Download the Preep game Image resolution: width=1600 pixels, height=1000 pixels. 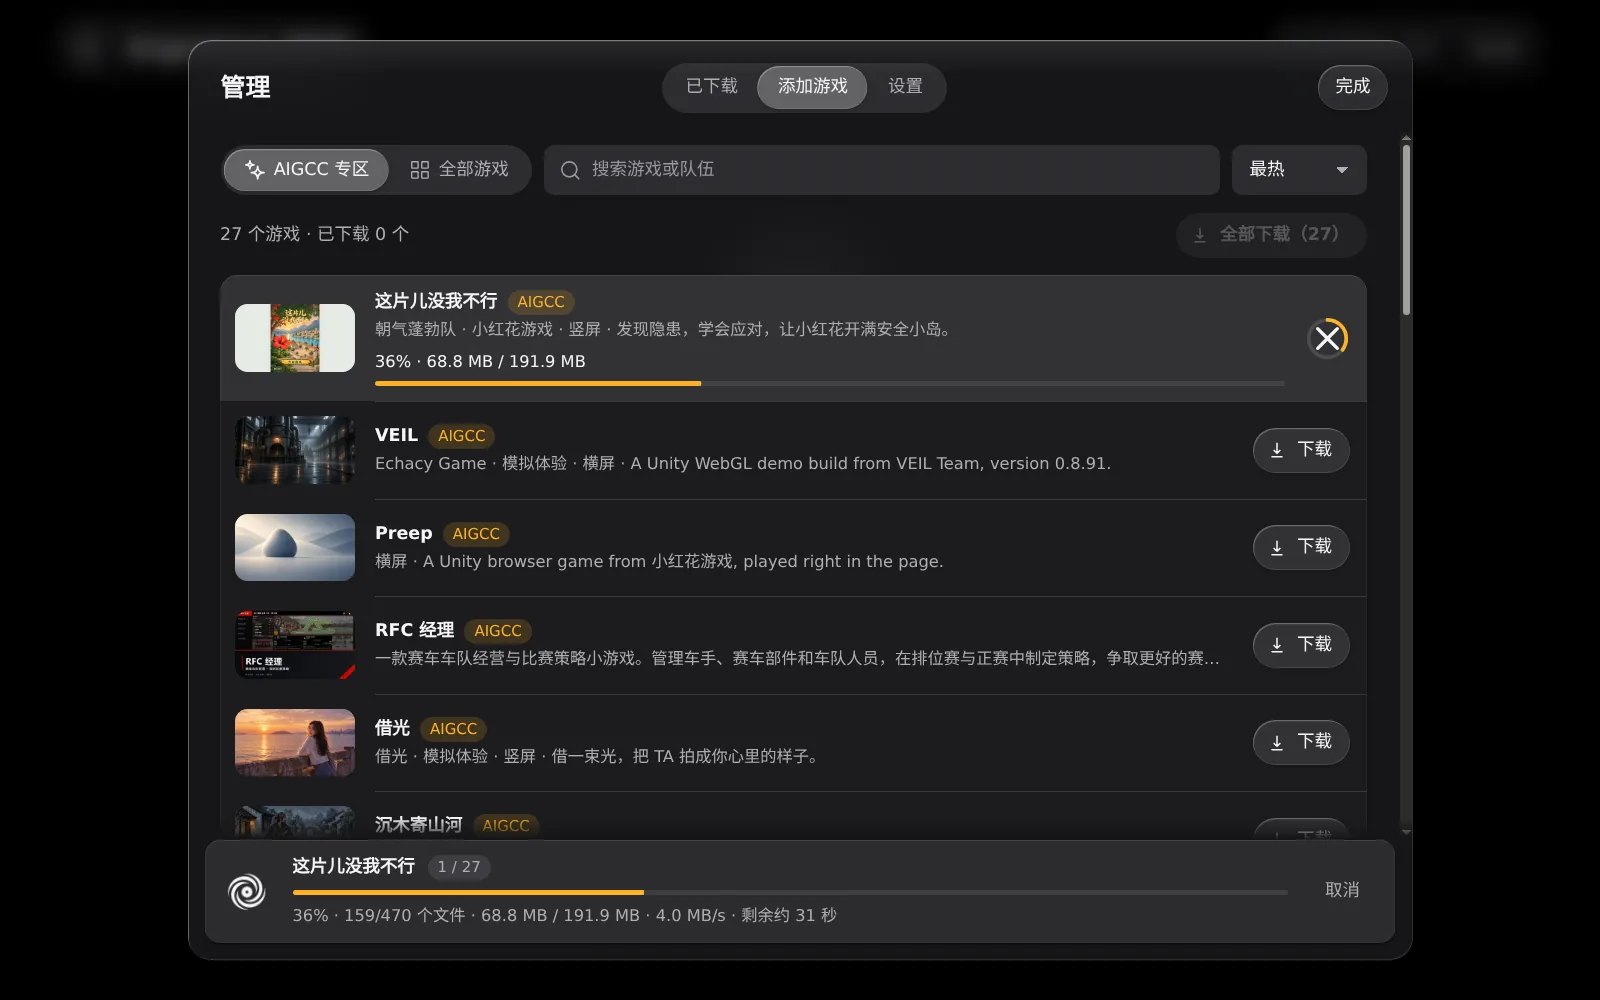coord(1301,547)
